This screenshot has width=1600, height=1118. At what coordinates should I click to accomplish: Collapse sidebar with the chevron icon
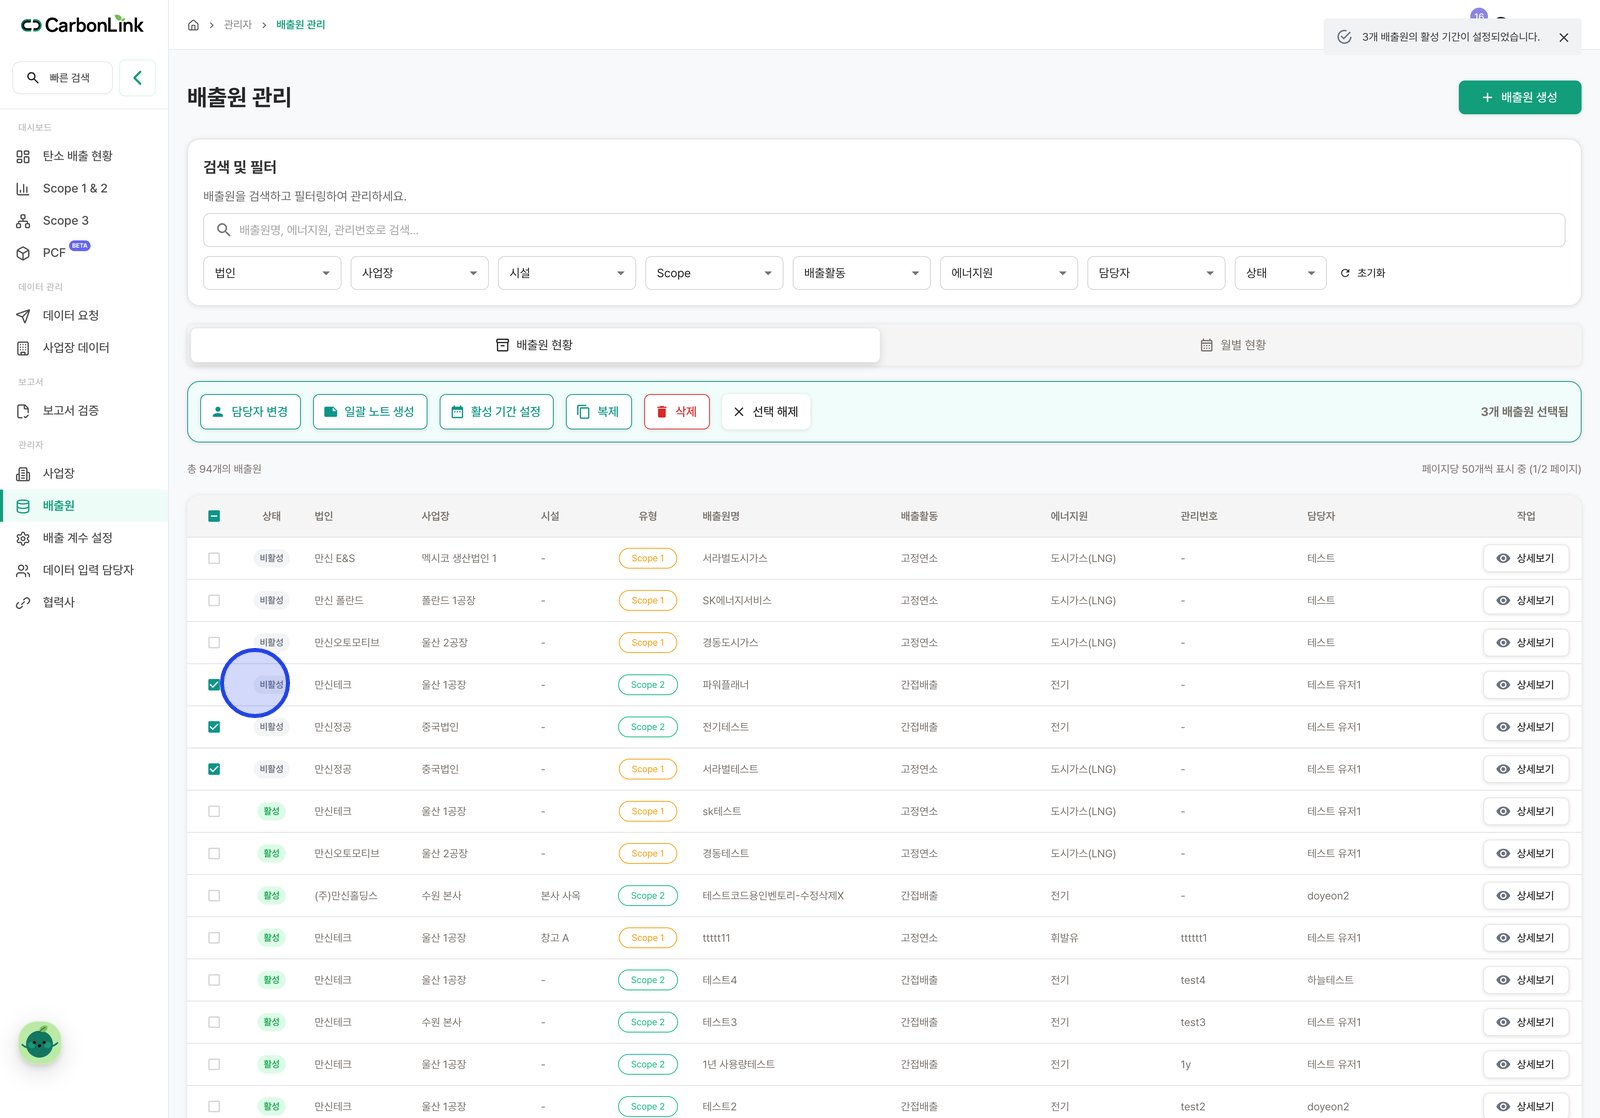[x=137, y=77]
